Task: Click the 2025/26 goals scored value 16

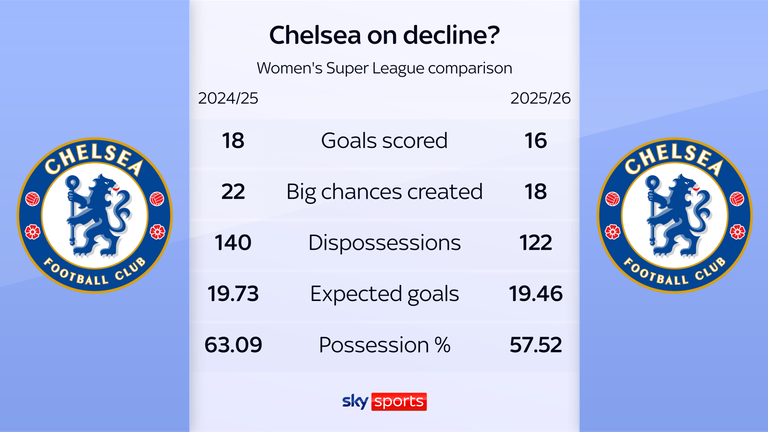Action: [x=536, y=141]
